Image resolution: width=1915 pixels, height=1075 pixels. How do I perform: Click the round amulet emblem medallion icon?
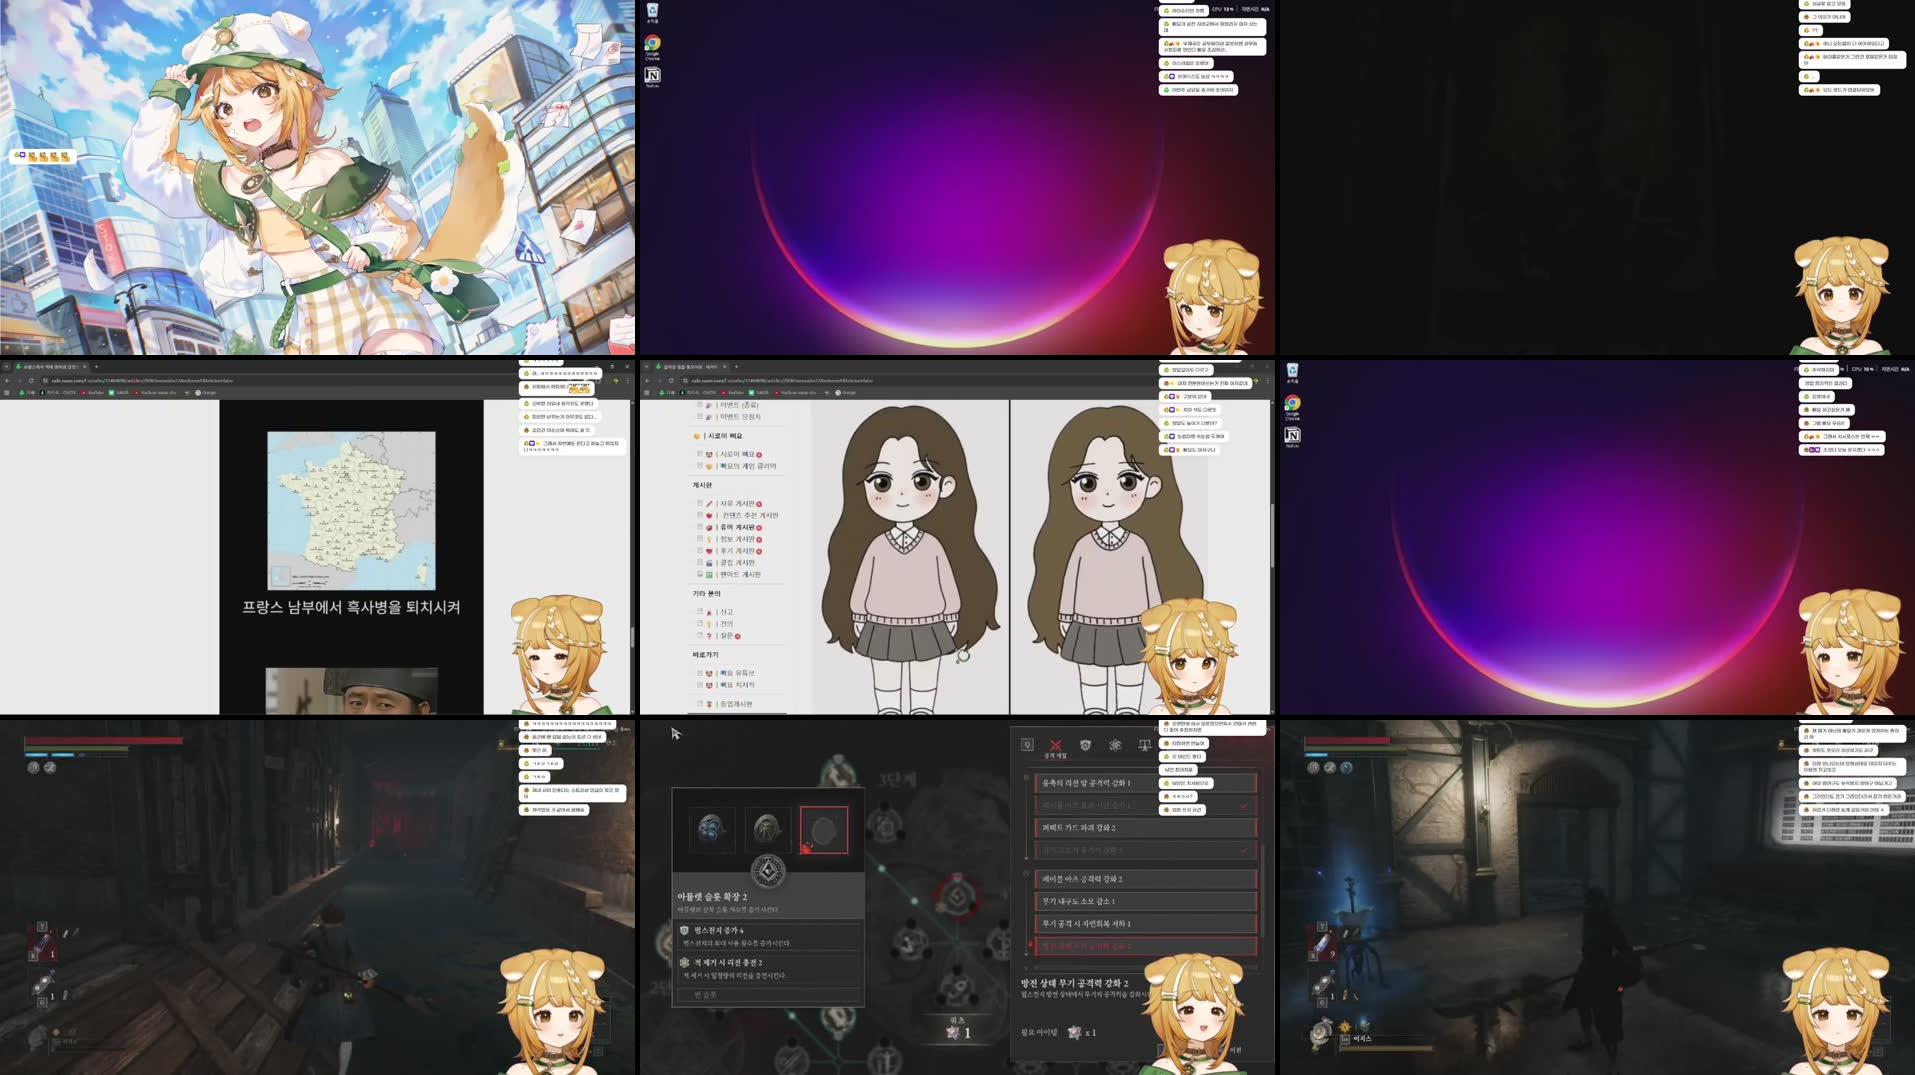769,872
